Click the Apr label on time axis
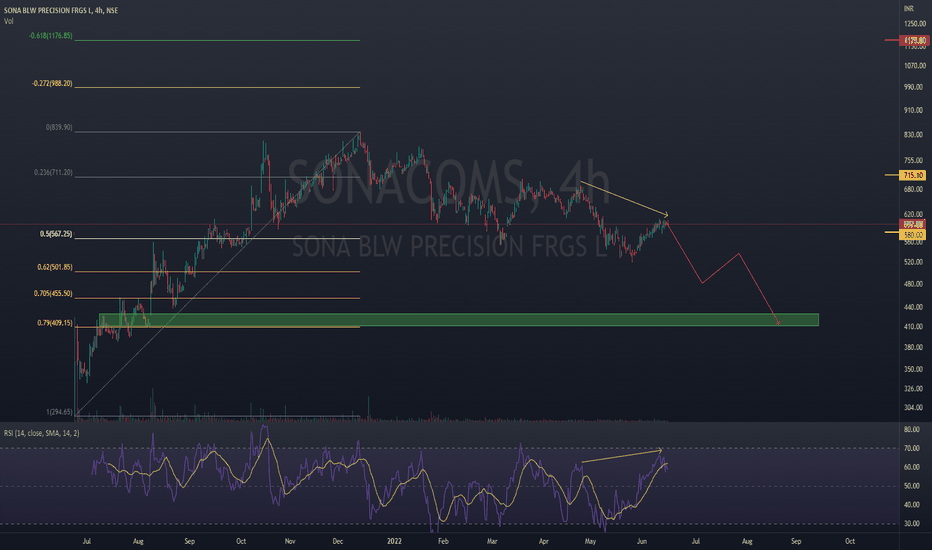 tap(544, 541)
